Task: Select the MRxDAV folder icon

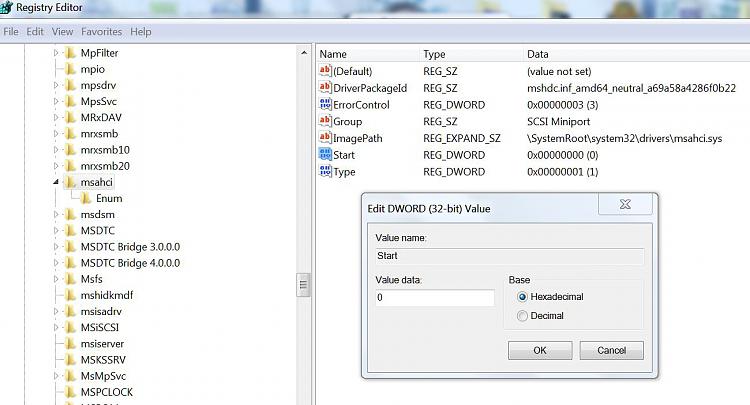Action: pos(70,117)
